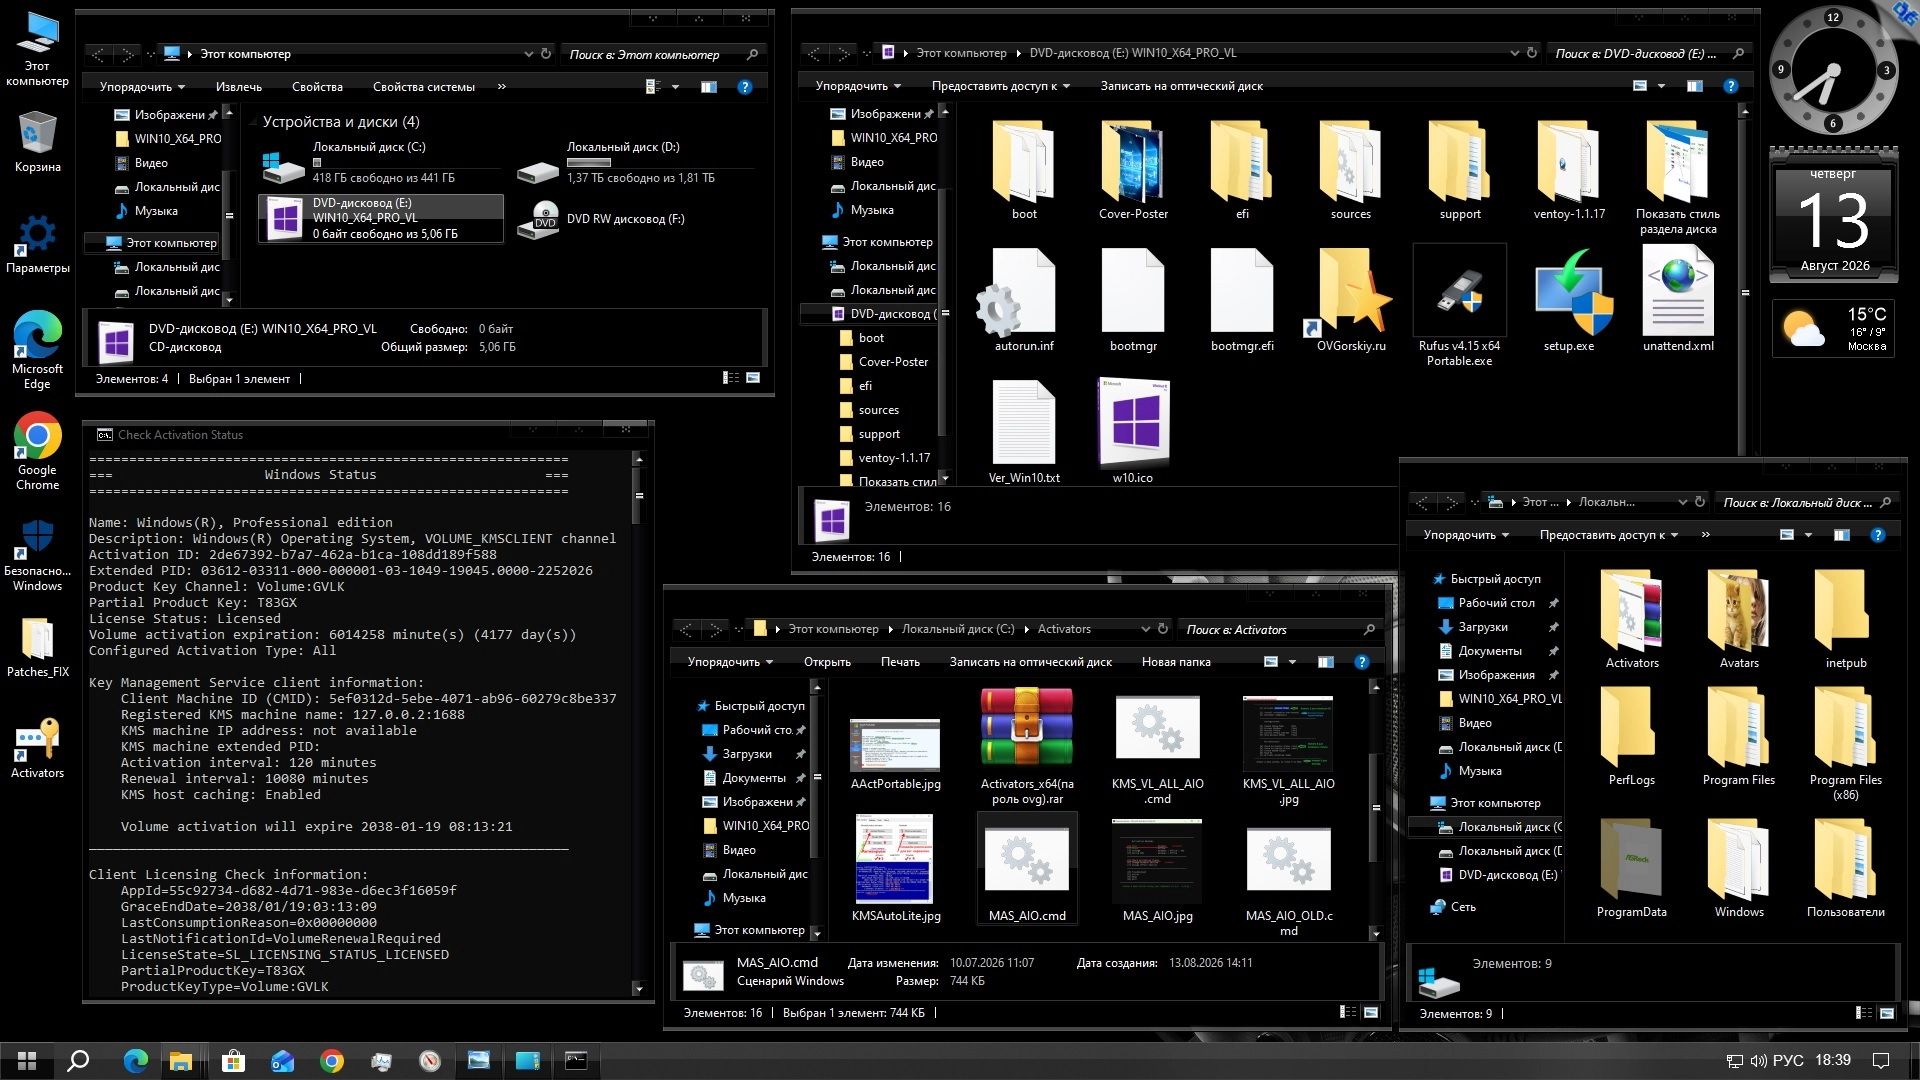Click the Activators window search box
The image size is (1920, 1080).
coord(1280,629)
